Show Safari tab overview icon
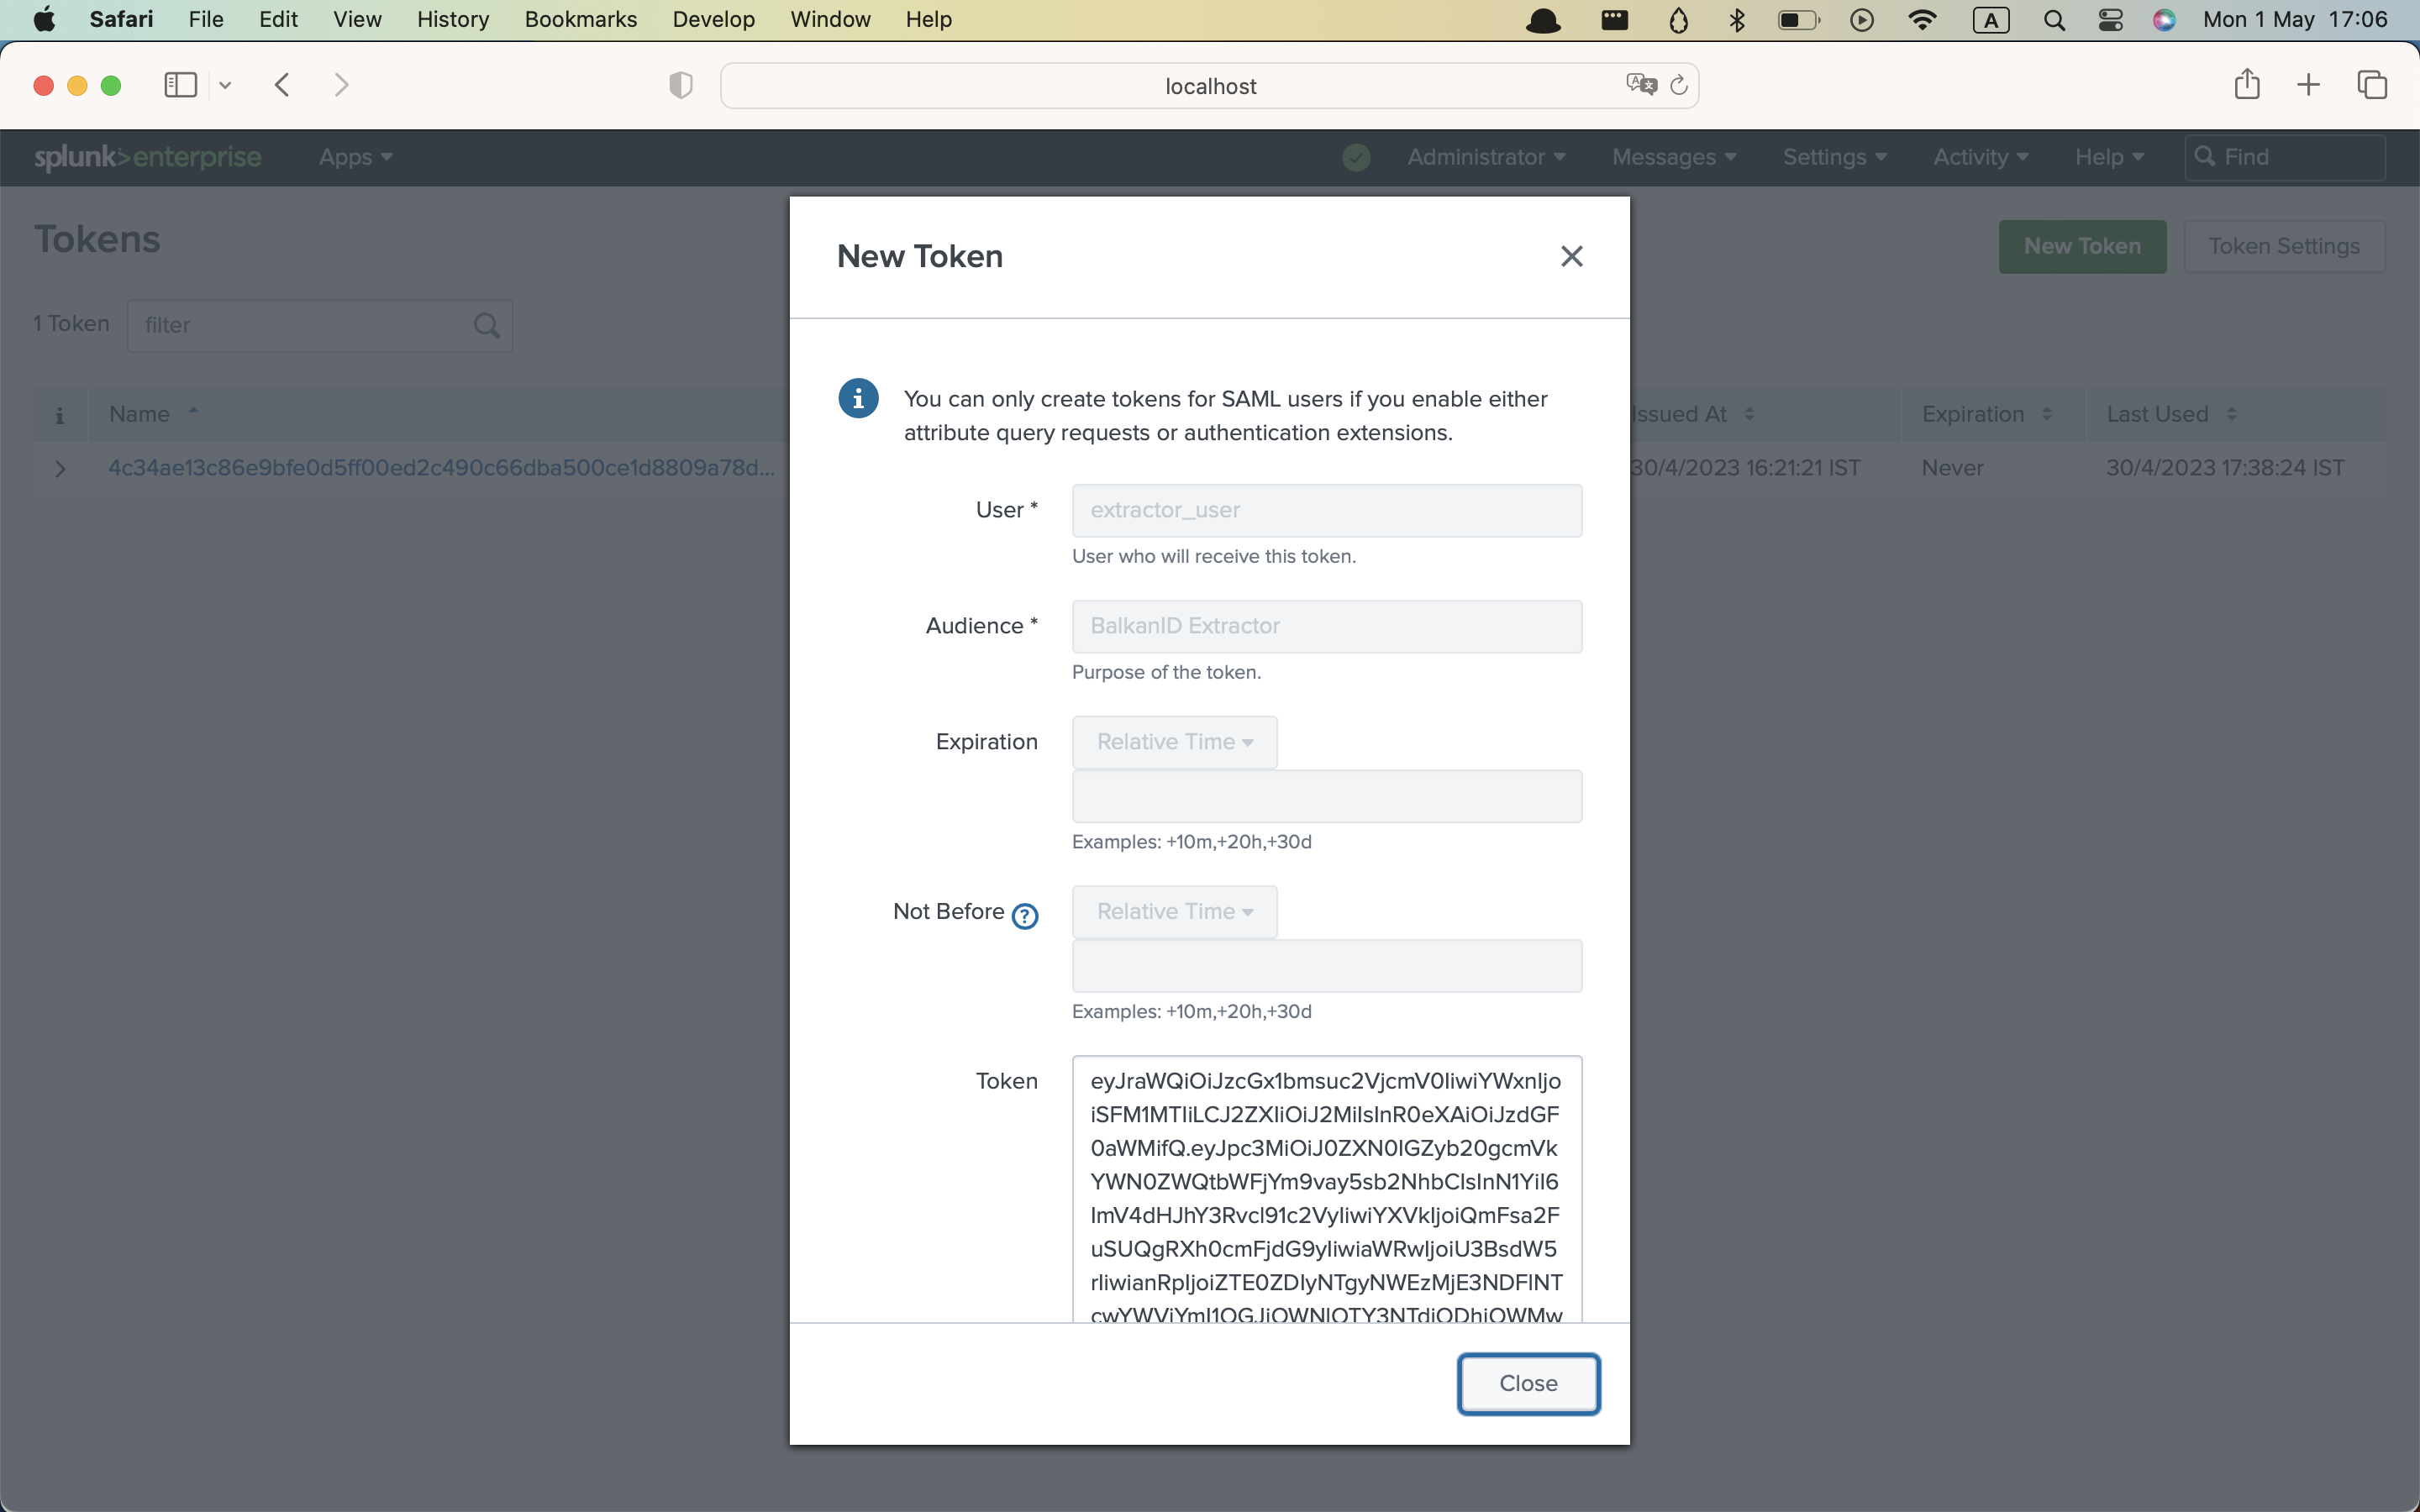The image size is (2420, 1512). point(2371,85)
